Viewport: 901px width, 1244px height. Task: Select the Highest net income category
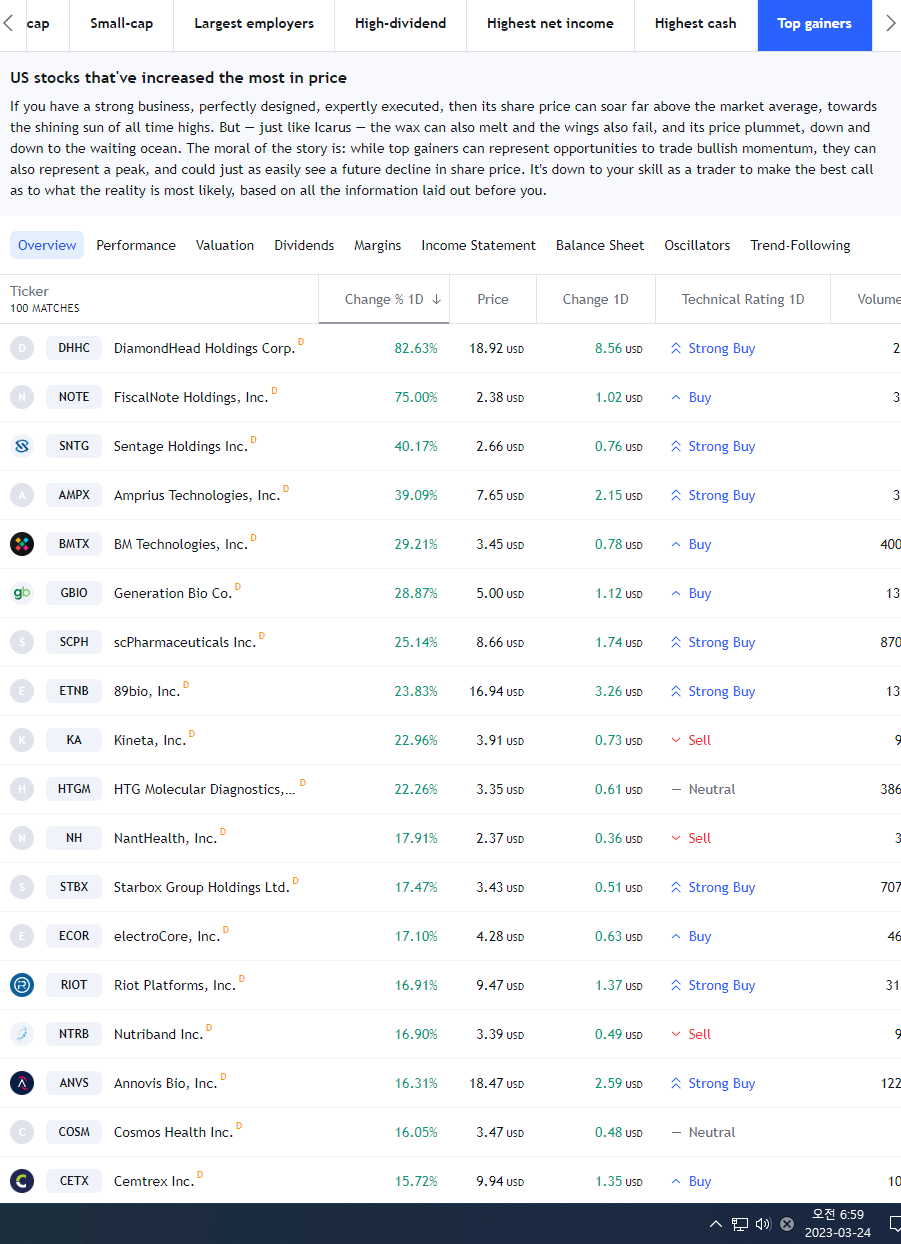pyautogui.click(x=550, y=24)
